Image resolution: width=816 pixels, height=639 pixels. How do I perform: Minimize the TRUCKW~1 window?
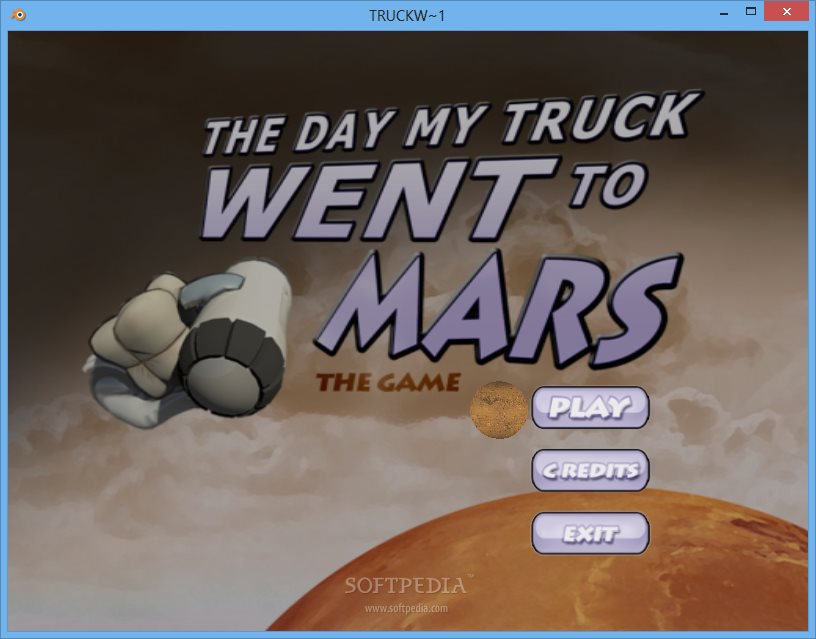(723, 13)
